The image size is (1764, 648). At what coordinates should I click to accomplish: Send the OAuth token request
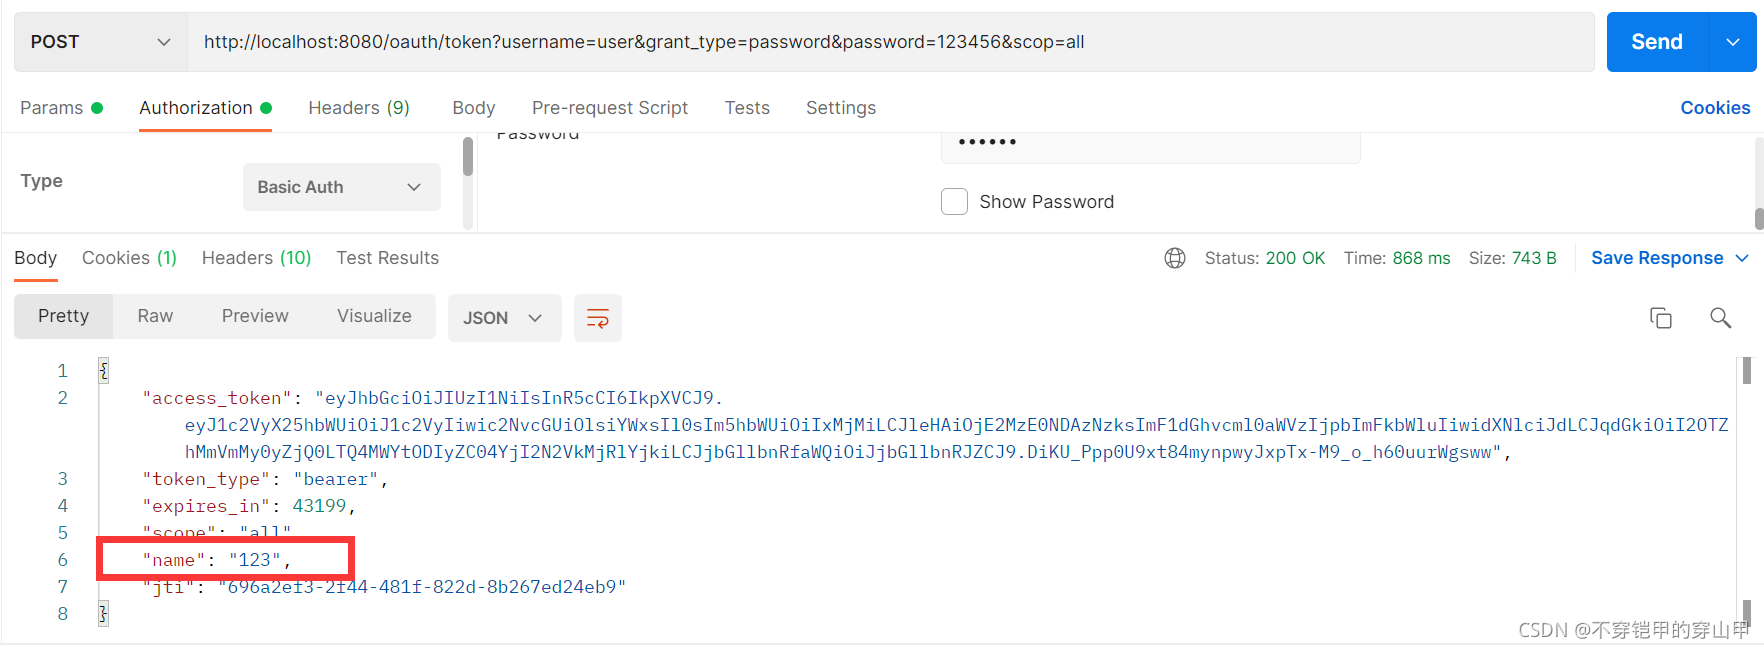click(1656, 42)
